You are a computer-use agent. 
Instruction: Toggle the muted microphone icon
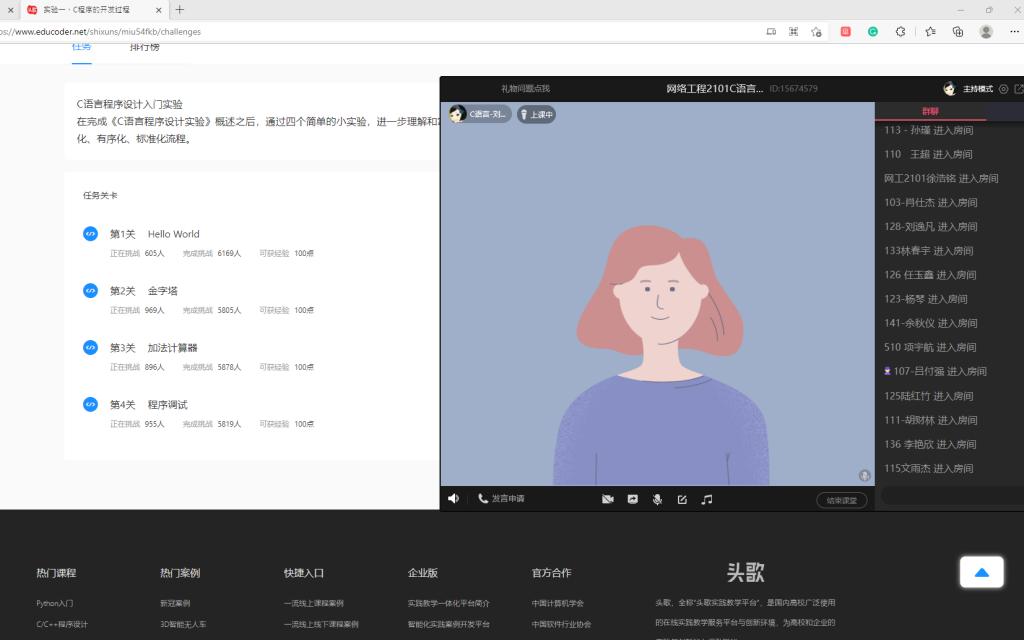click(x=657, y=499)
